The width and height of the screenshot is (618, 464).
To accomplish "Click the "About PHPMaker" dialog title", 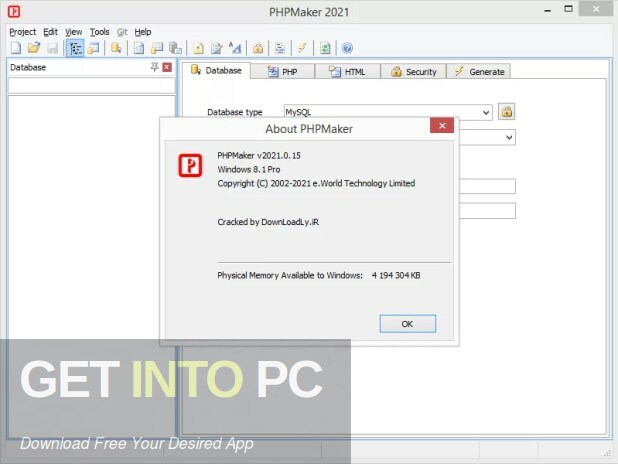I will point(309,129).
